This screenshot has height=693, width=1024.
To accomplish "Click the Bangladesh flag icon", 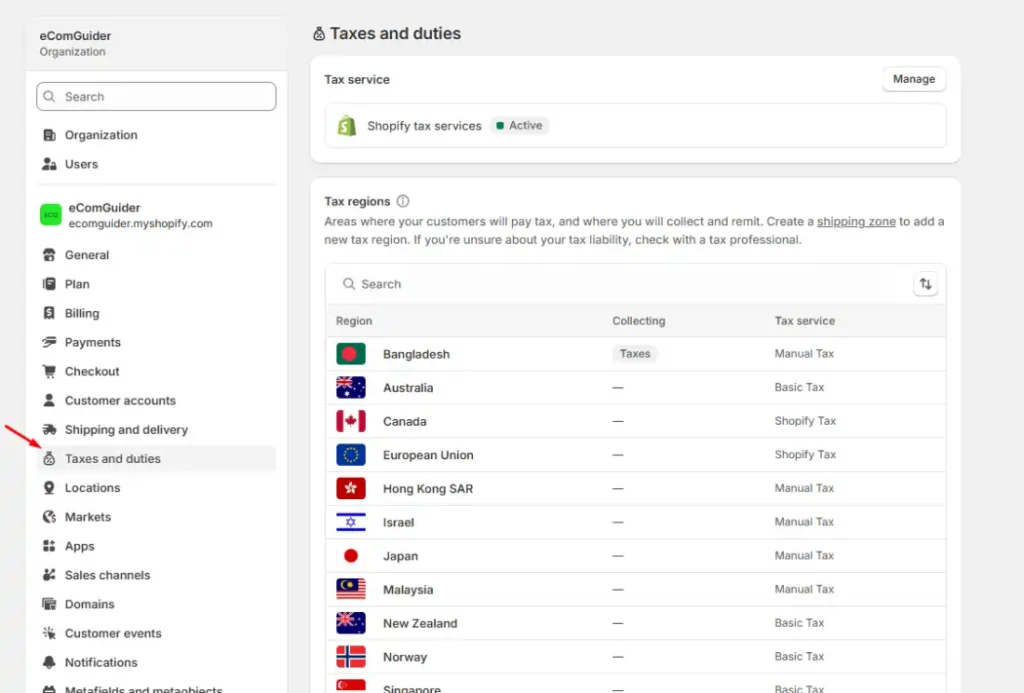I will coord(351,354).
